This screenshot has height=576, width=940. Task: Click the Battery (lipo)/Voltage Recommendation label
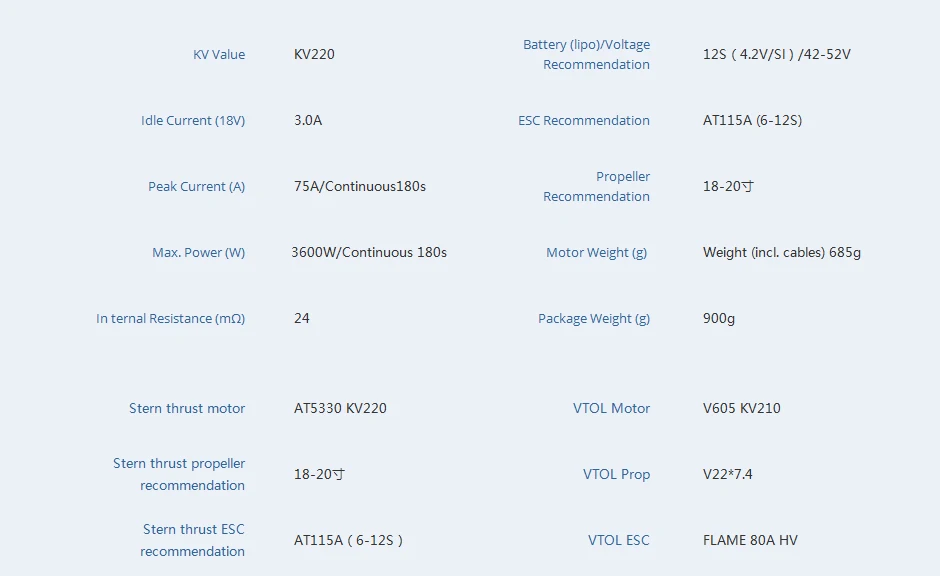click(x=587, y=54)
